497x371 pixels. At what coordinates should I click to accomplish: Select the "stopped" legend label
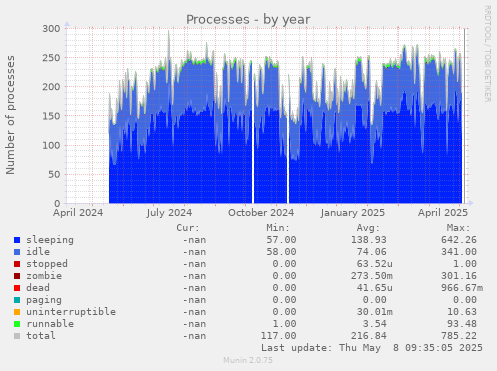tap(47, 264)
